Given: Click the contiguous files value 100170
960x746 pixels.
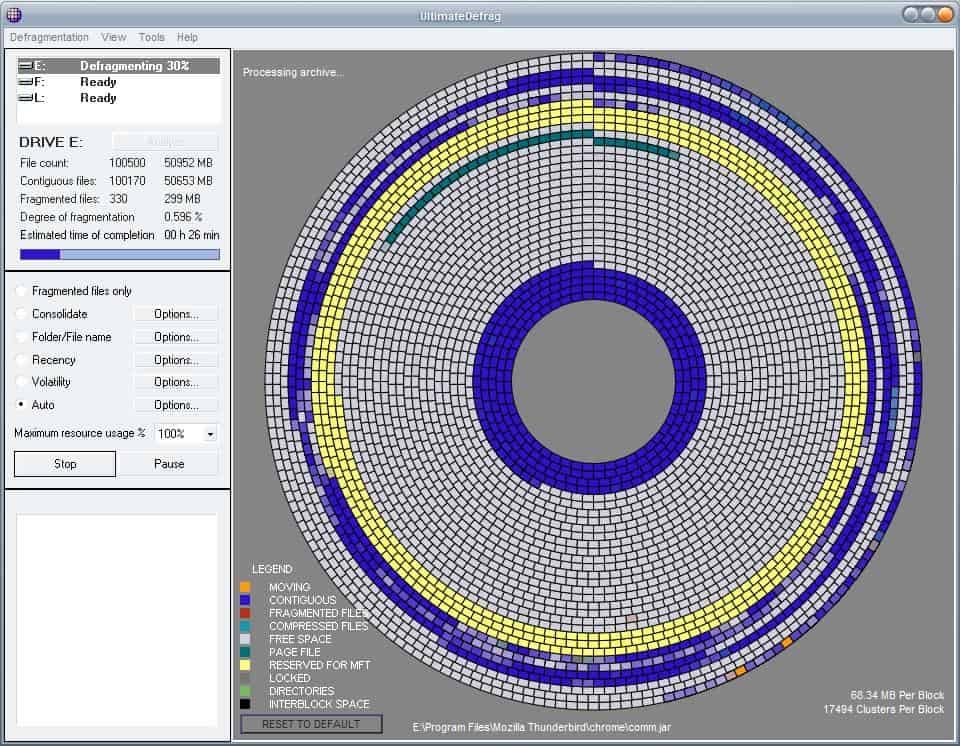Looking at the screenshot, I should [x=127, y=181].
